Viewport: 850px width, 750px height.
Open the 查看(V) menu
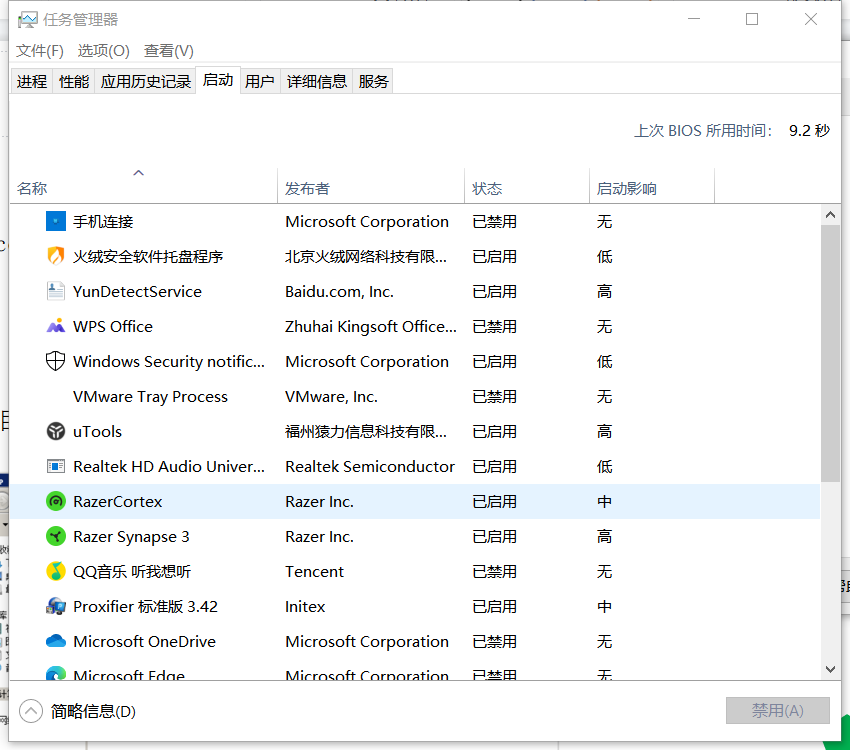pos(169,51)
